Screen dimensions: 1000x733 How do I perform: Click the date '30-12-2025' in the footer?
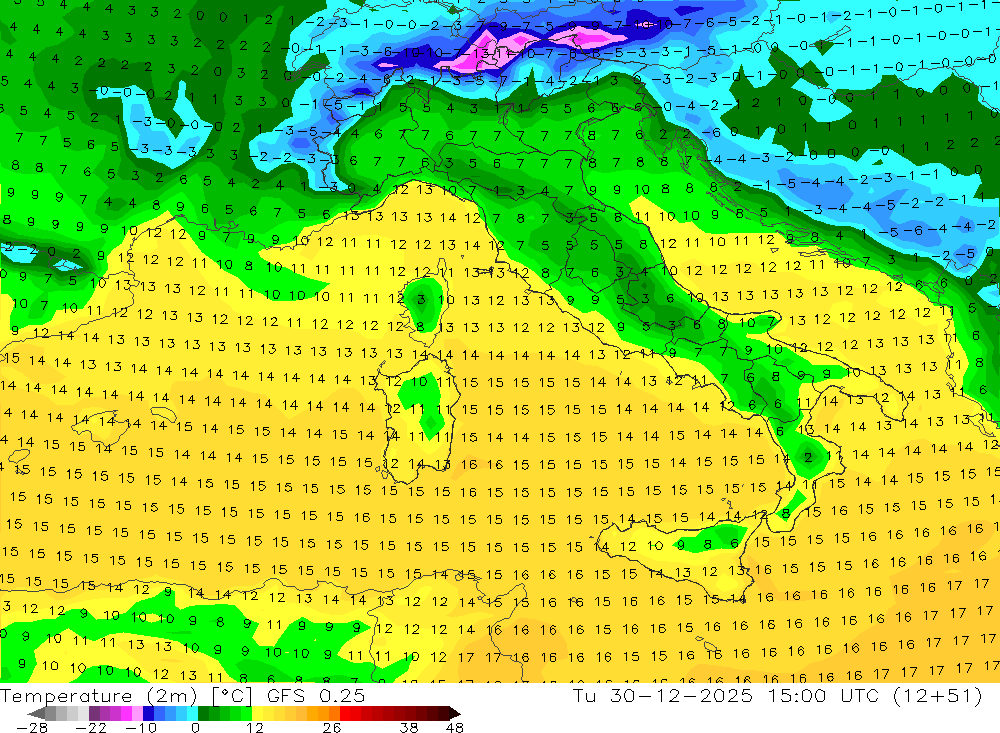[x=680, y=696]
